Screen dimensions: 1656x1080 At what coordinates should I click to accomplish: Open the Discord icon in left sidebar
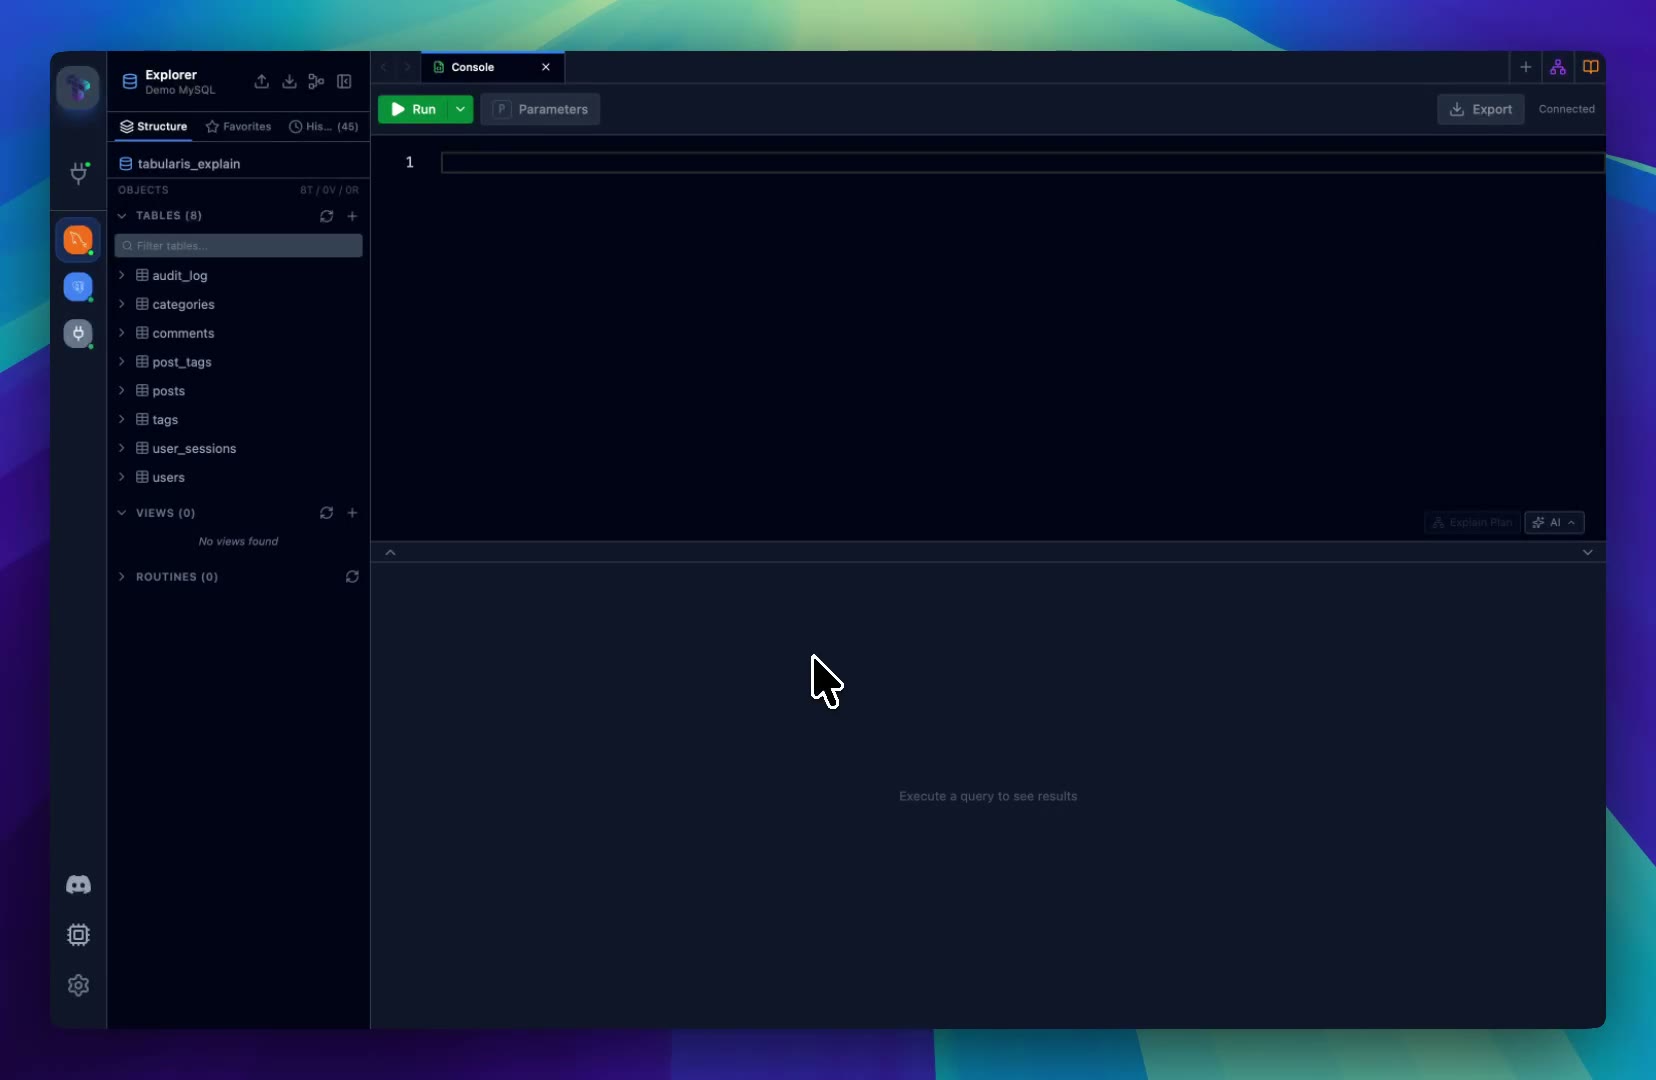click(78, 885)
